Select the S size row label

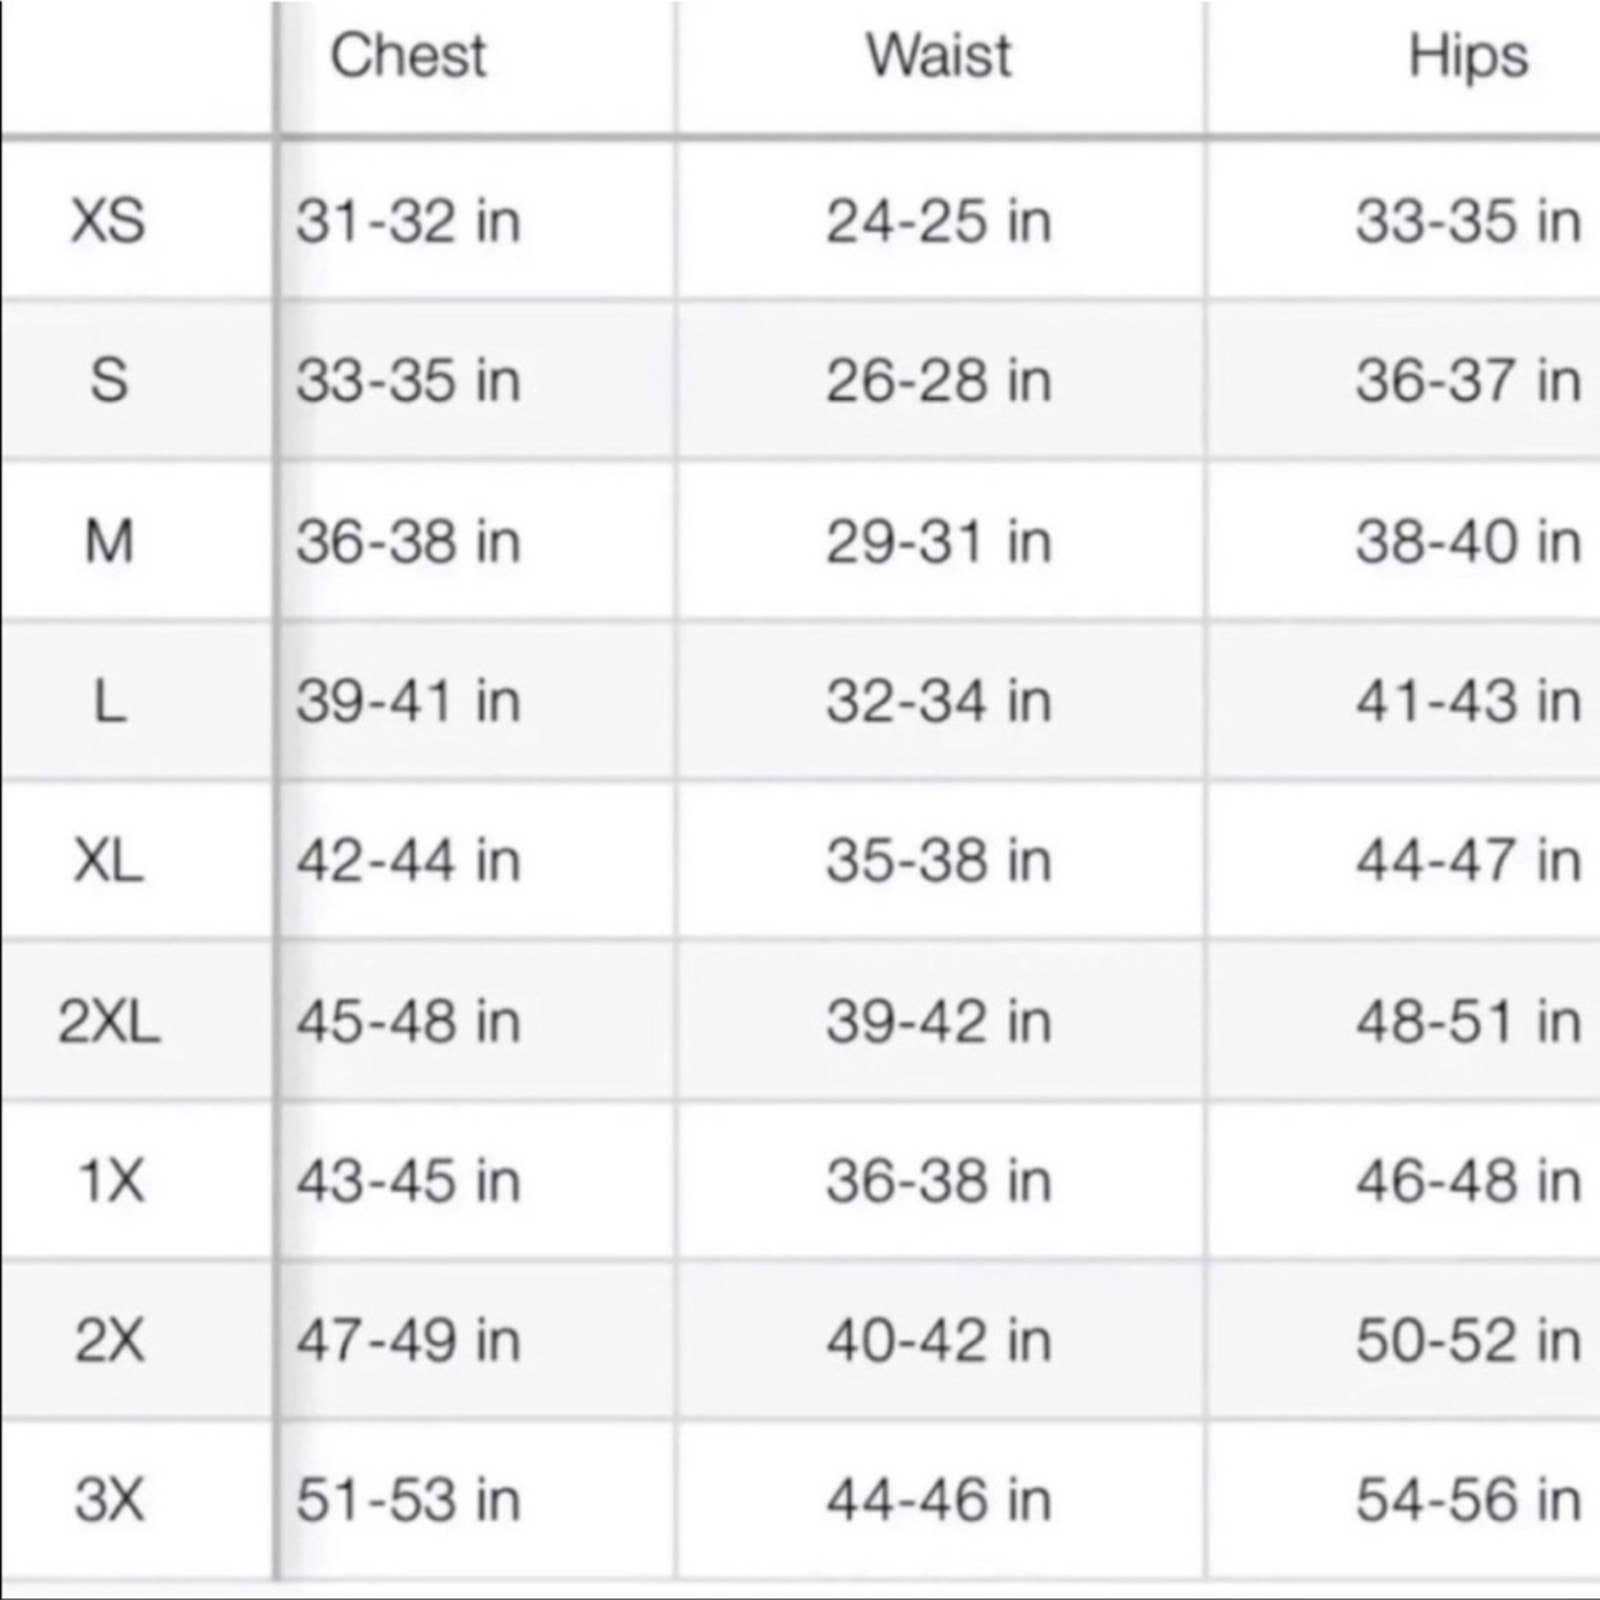click(x=108, y=381)
